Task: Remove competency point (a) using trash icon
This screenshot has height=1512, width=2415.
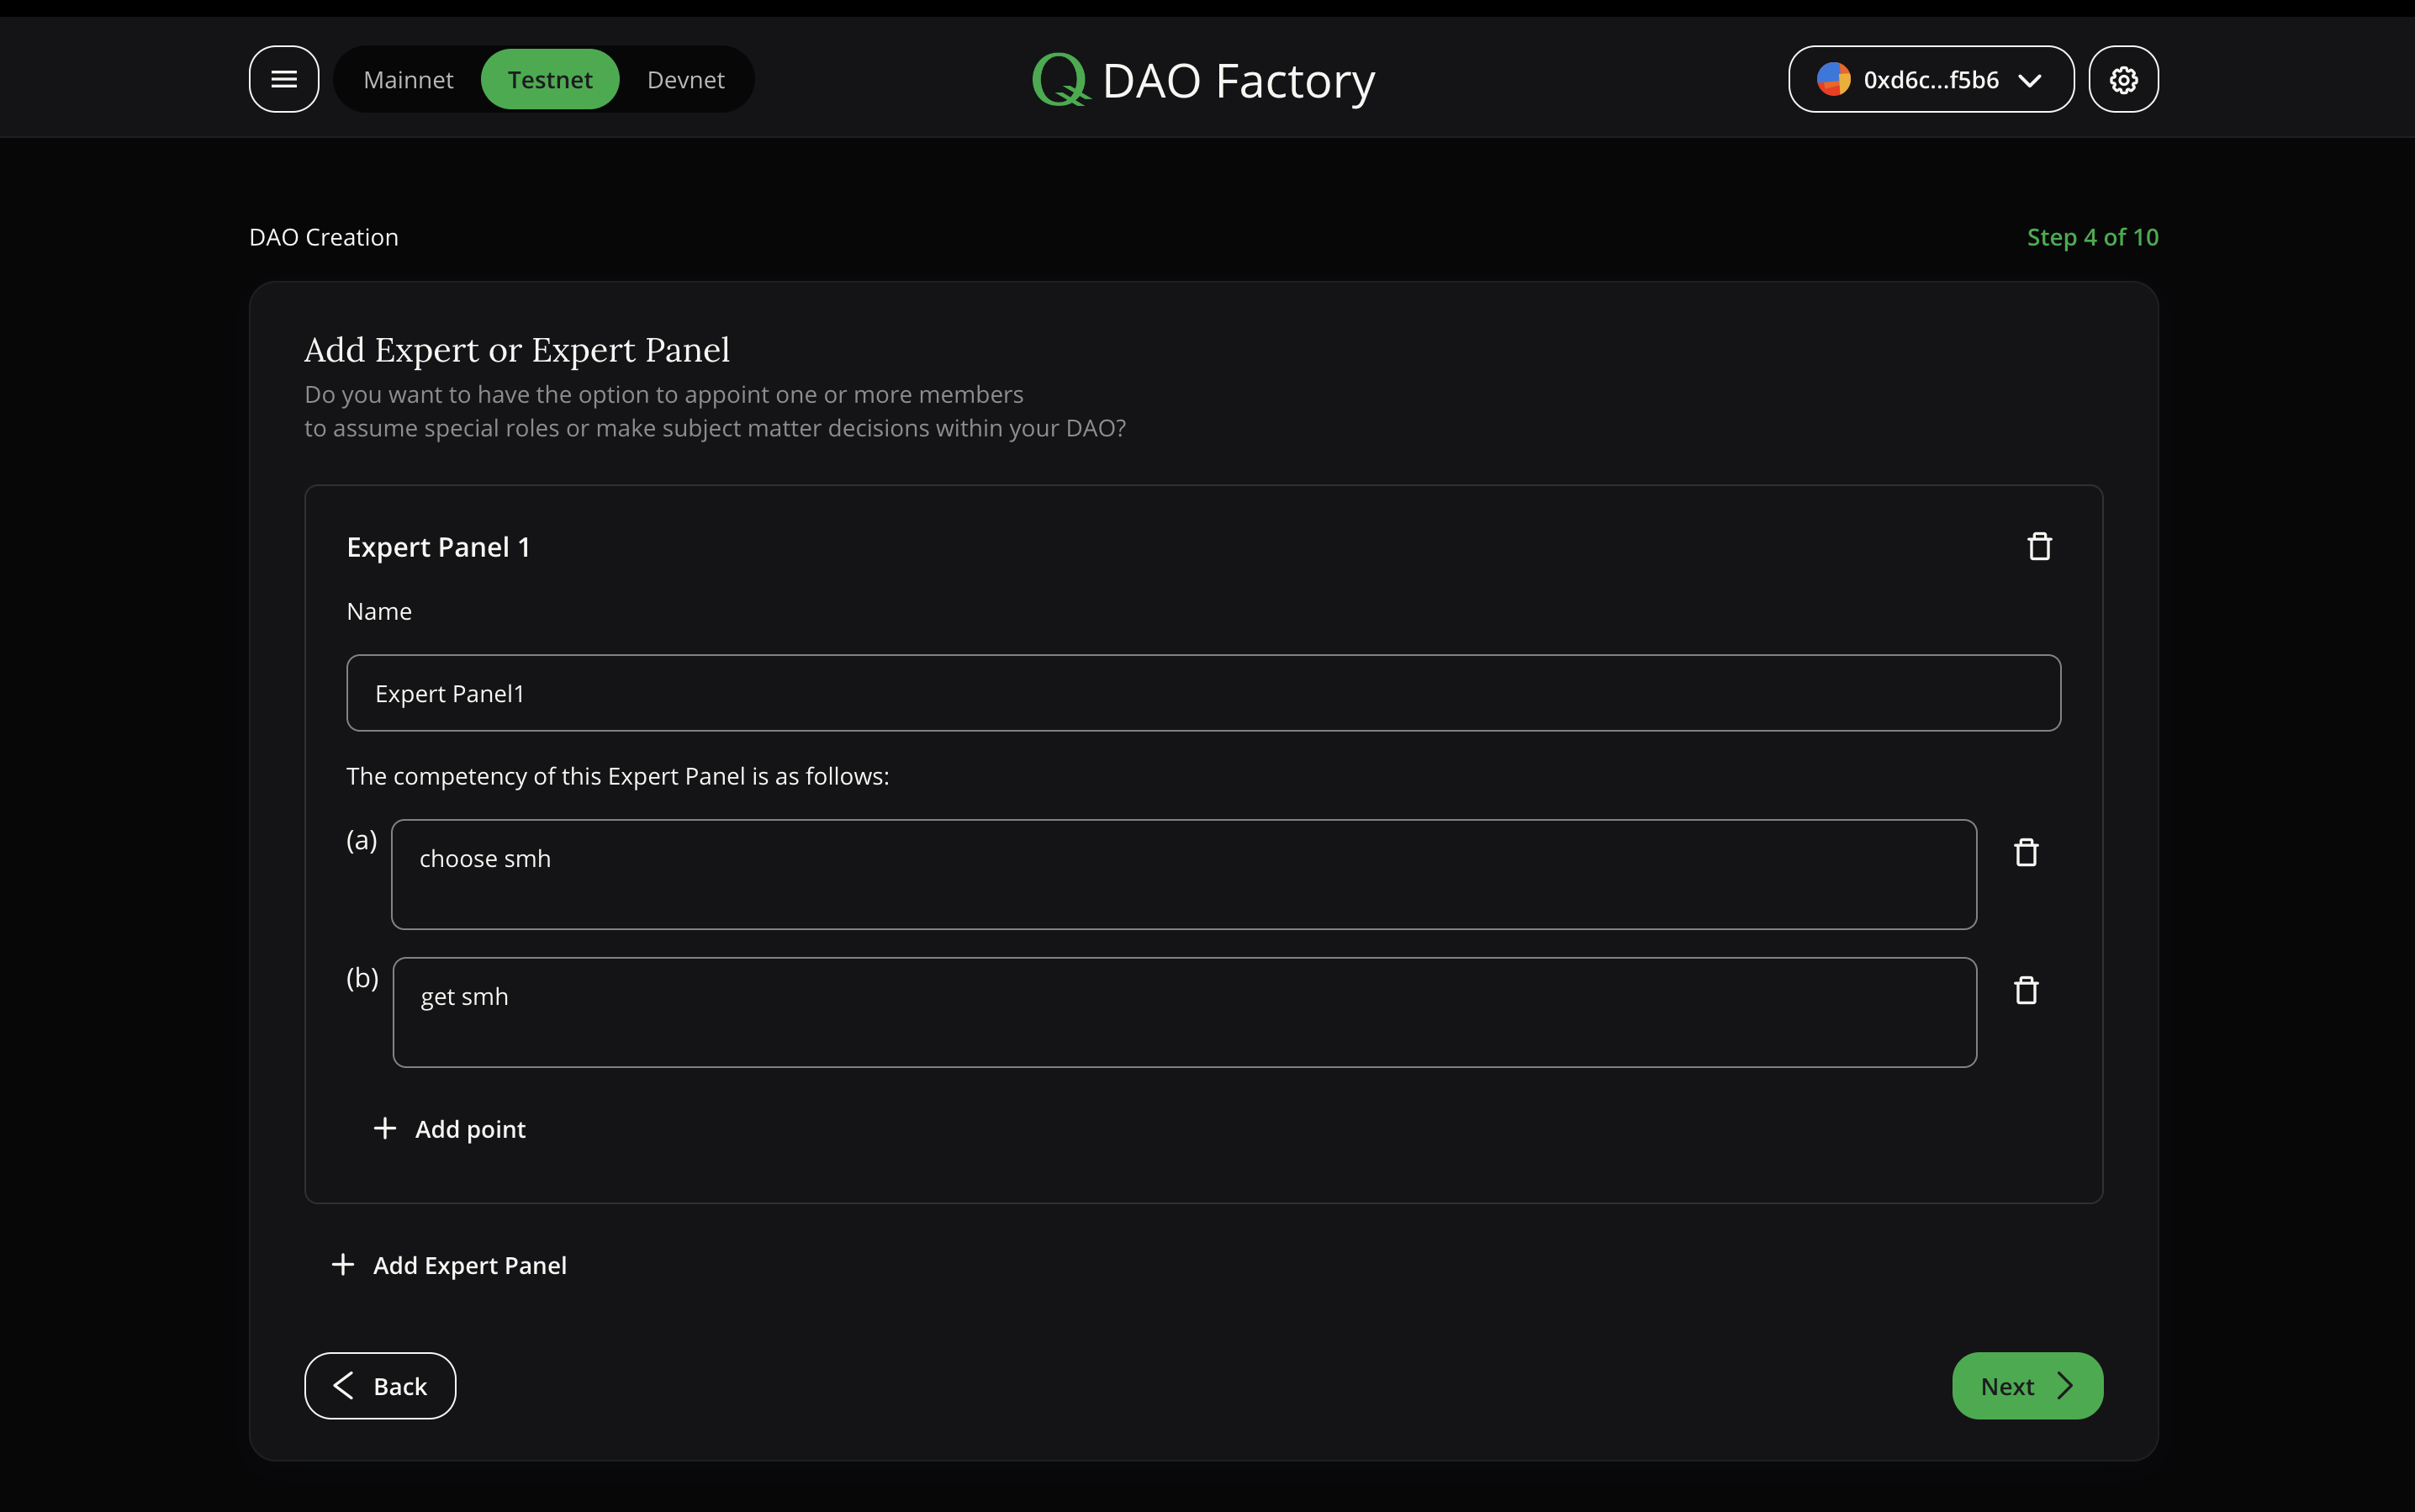Action: [x=2026, y=851]
